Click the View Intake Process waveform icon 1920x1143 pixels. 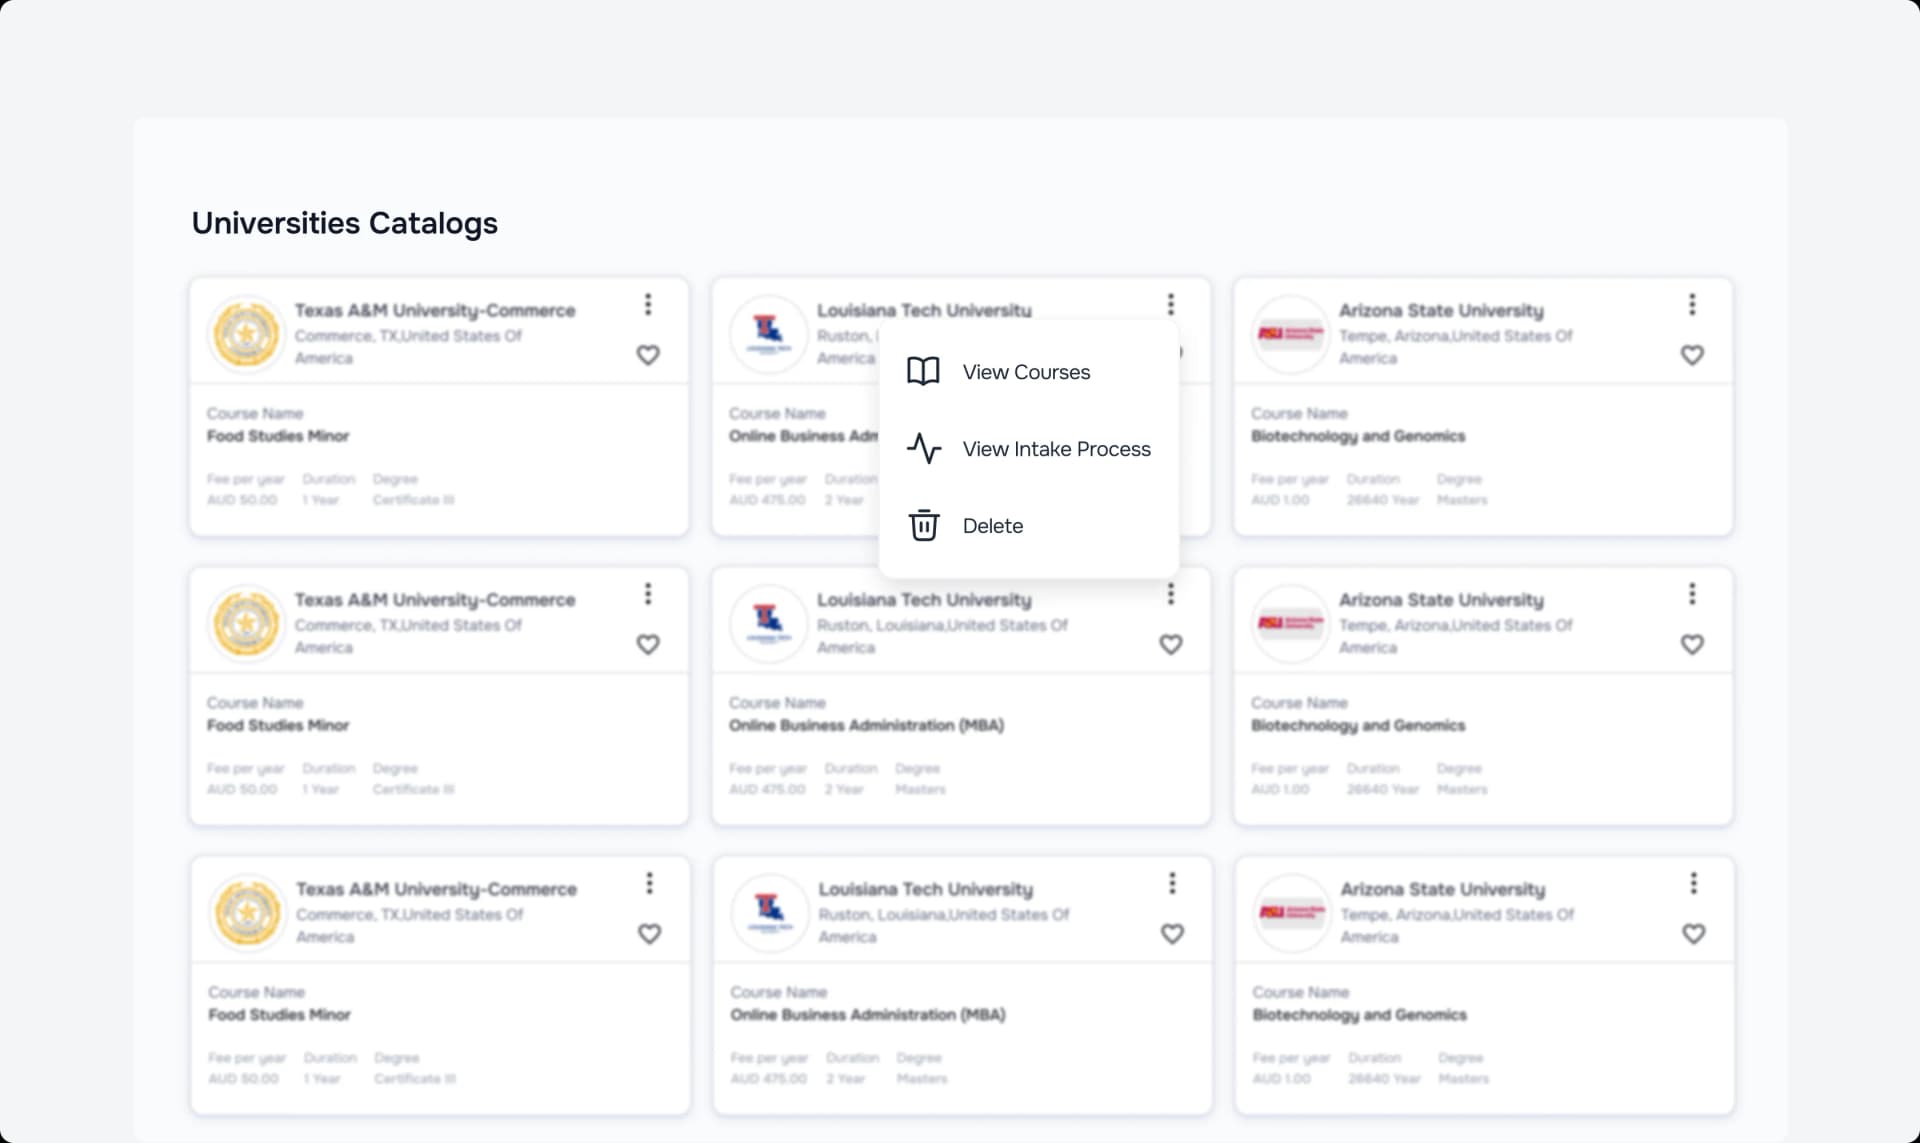click(923, 449)
